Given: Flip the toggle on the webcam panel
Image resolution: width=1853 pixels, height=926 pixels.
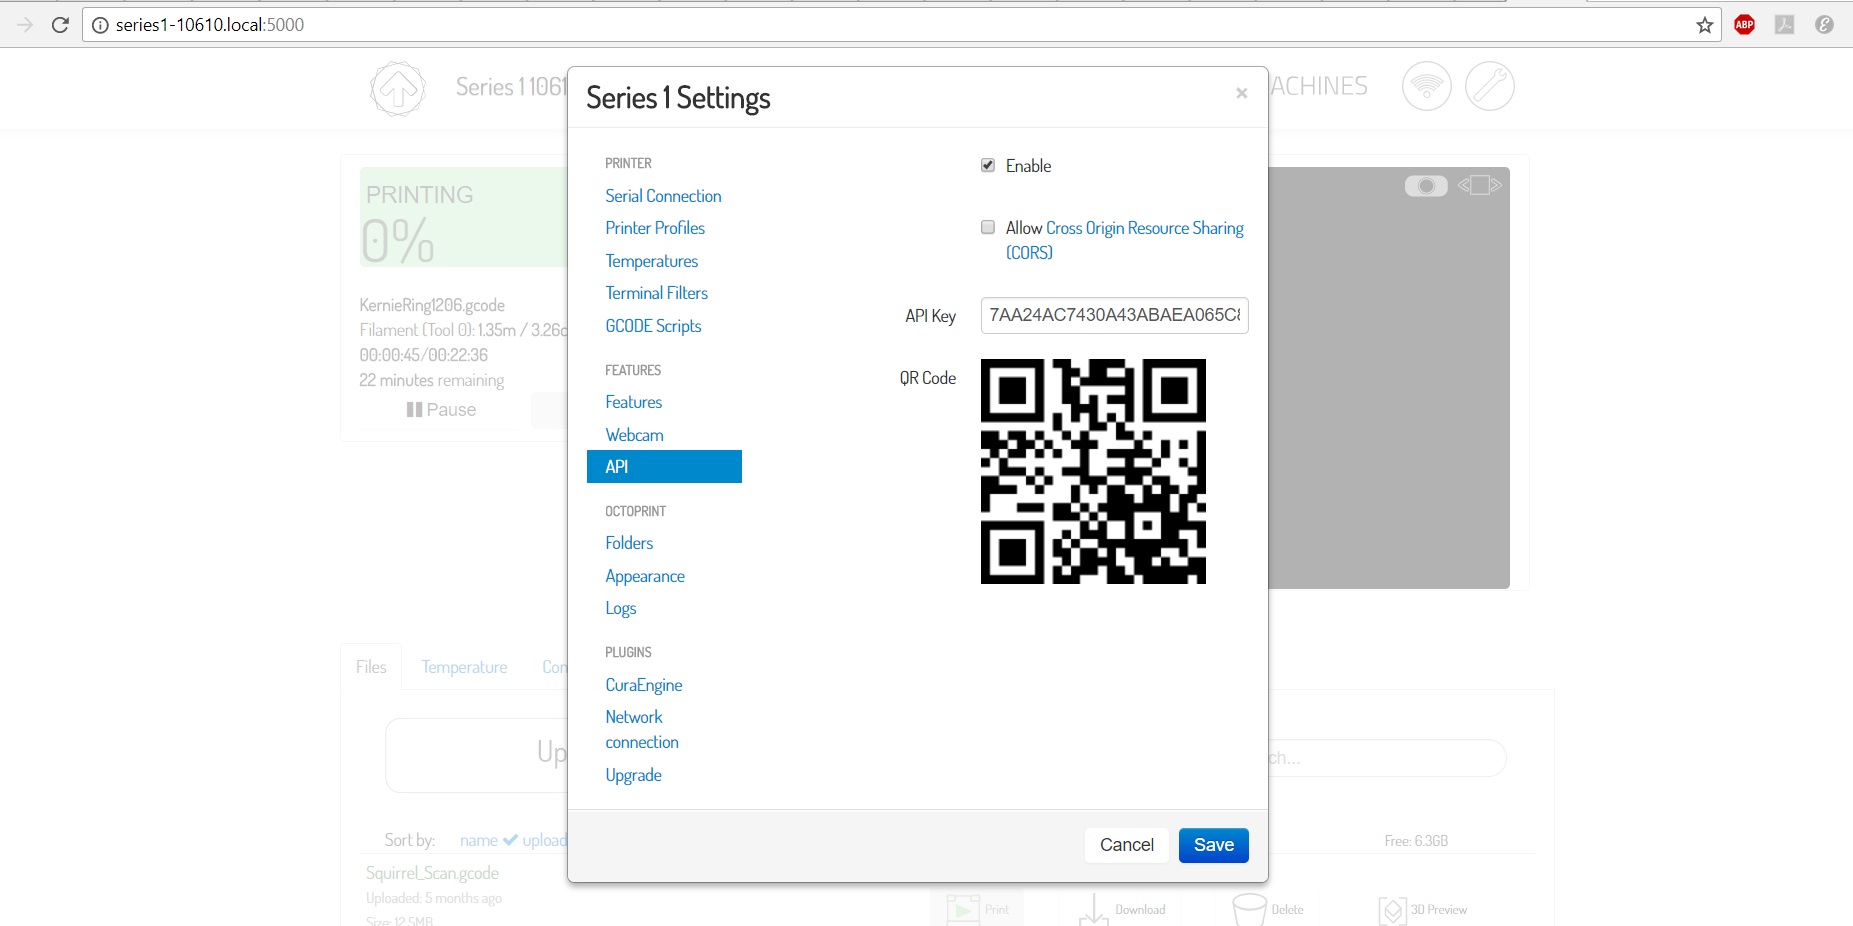Looking at the screenshot, I should (1428, 185).
